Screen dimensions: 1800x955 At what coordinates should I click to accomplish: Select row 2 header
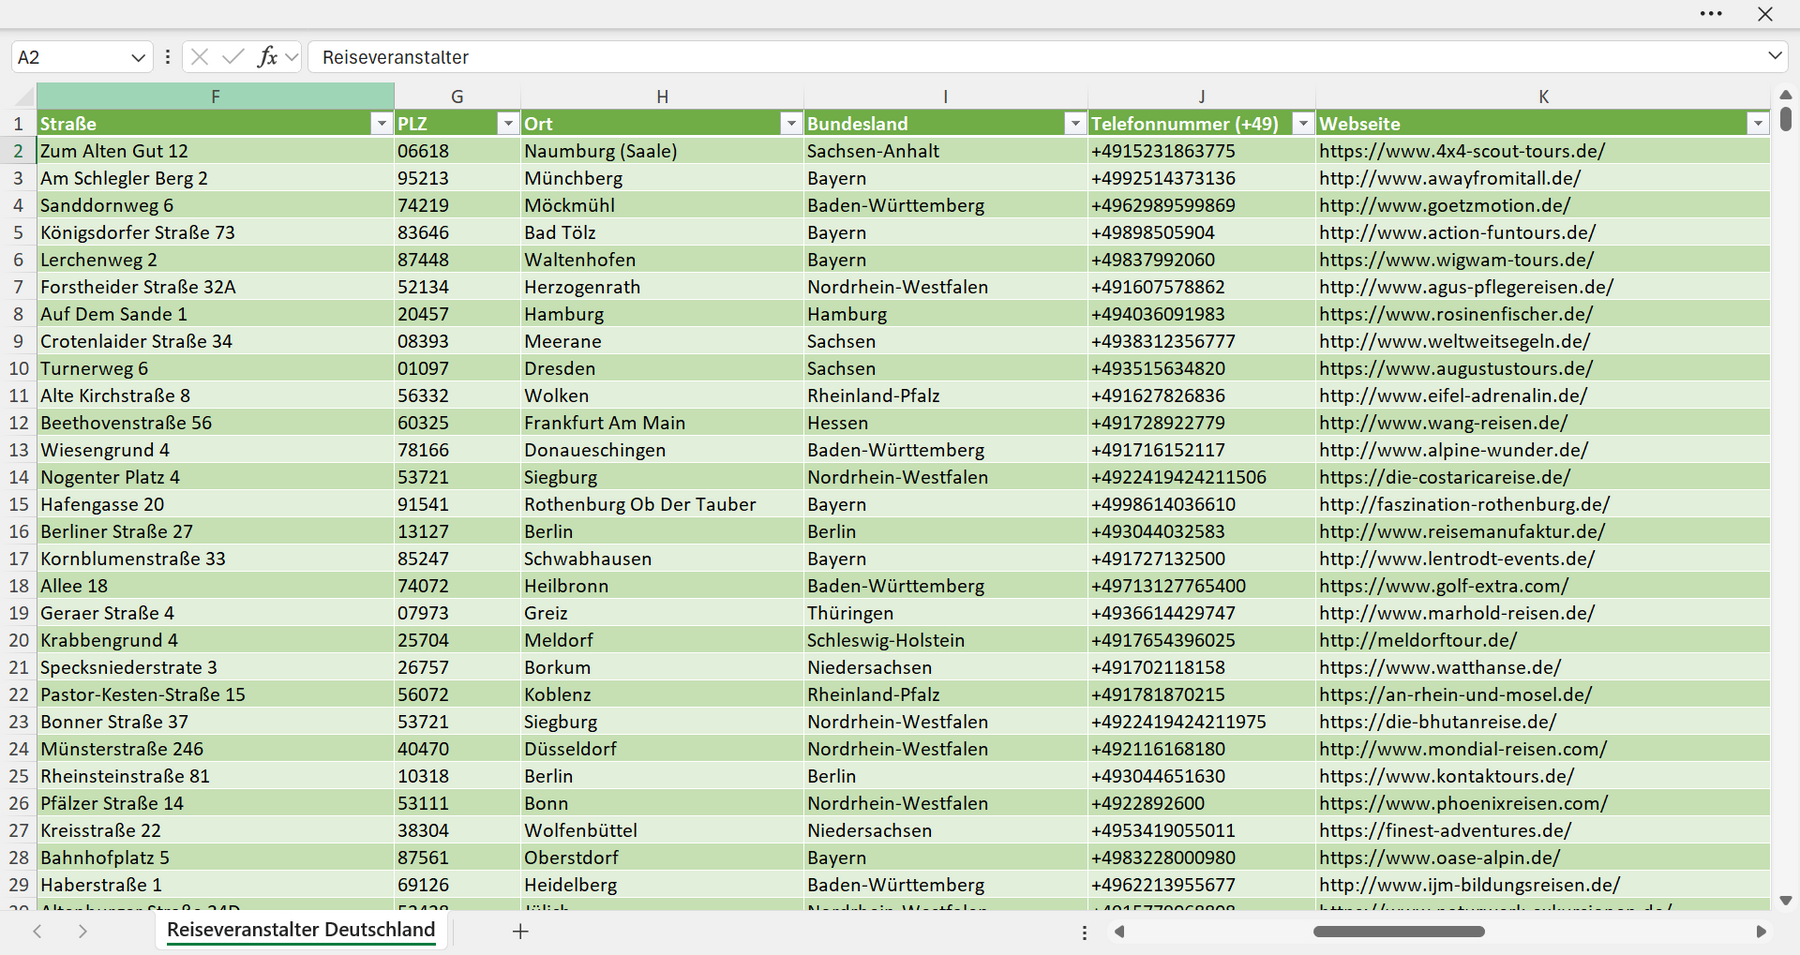click(x=18, y=151)
